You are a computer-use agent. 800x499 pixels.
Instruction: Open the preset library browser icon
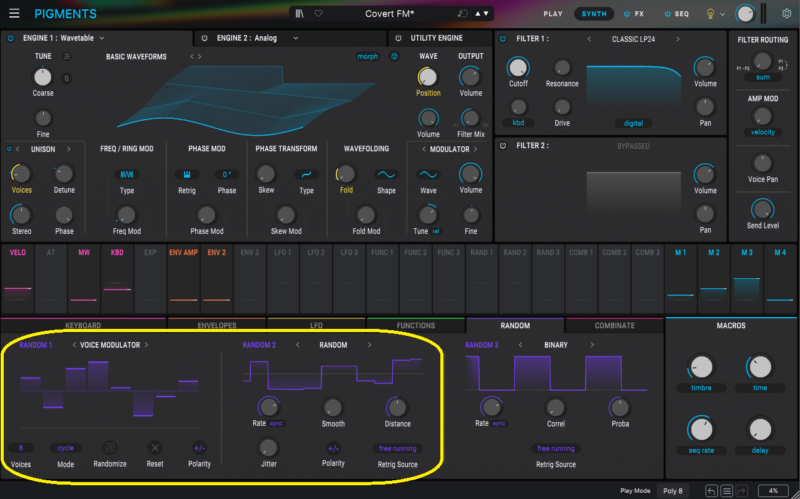click(299, 14)
